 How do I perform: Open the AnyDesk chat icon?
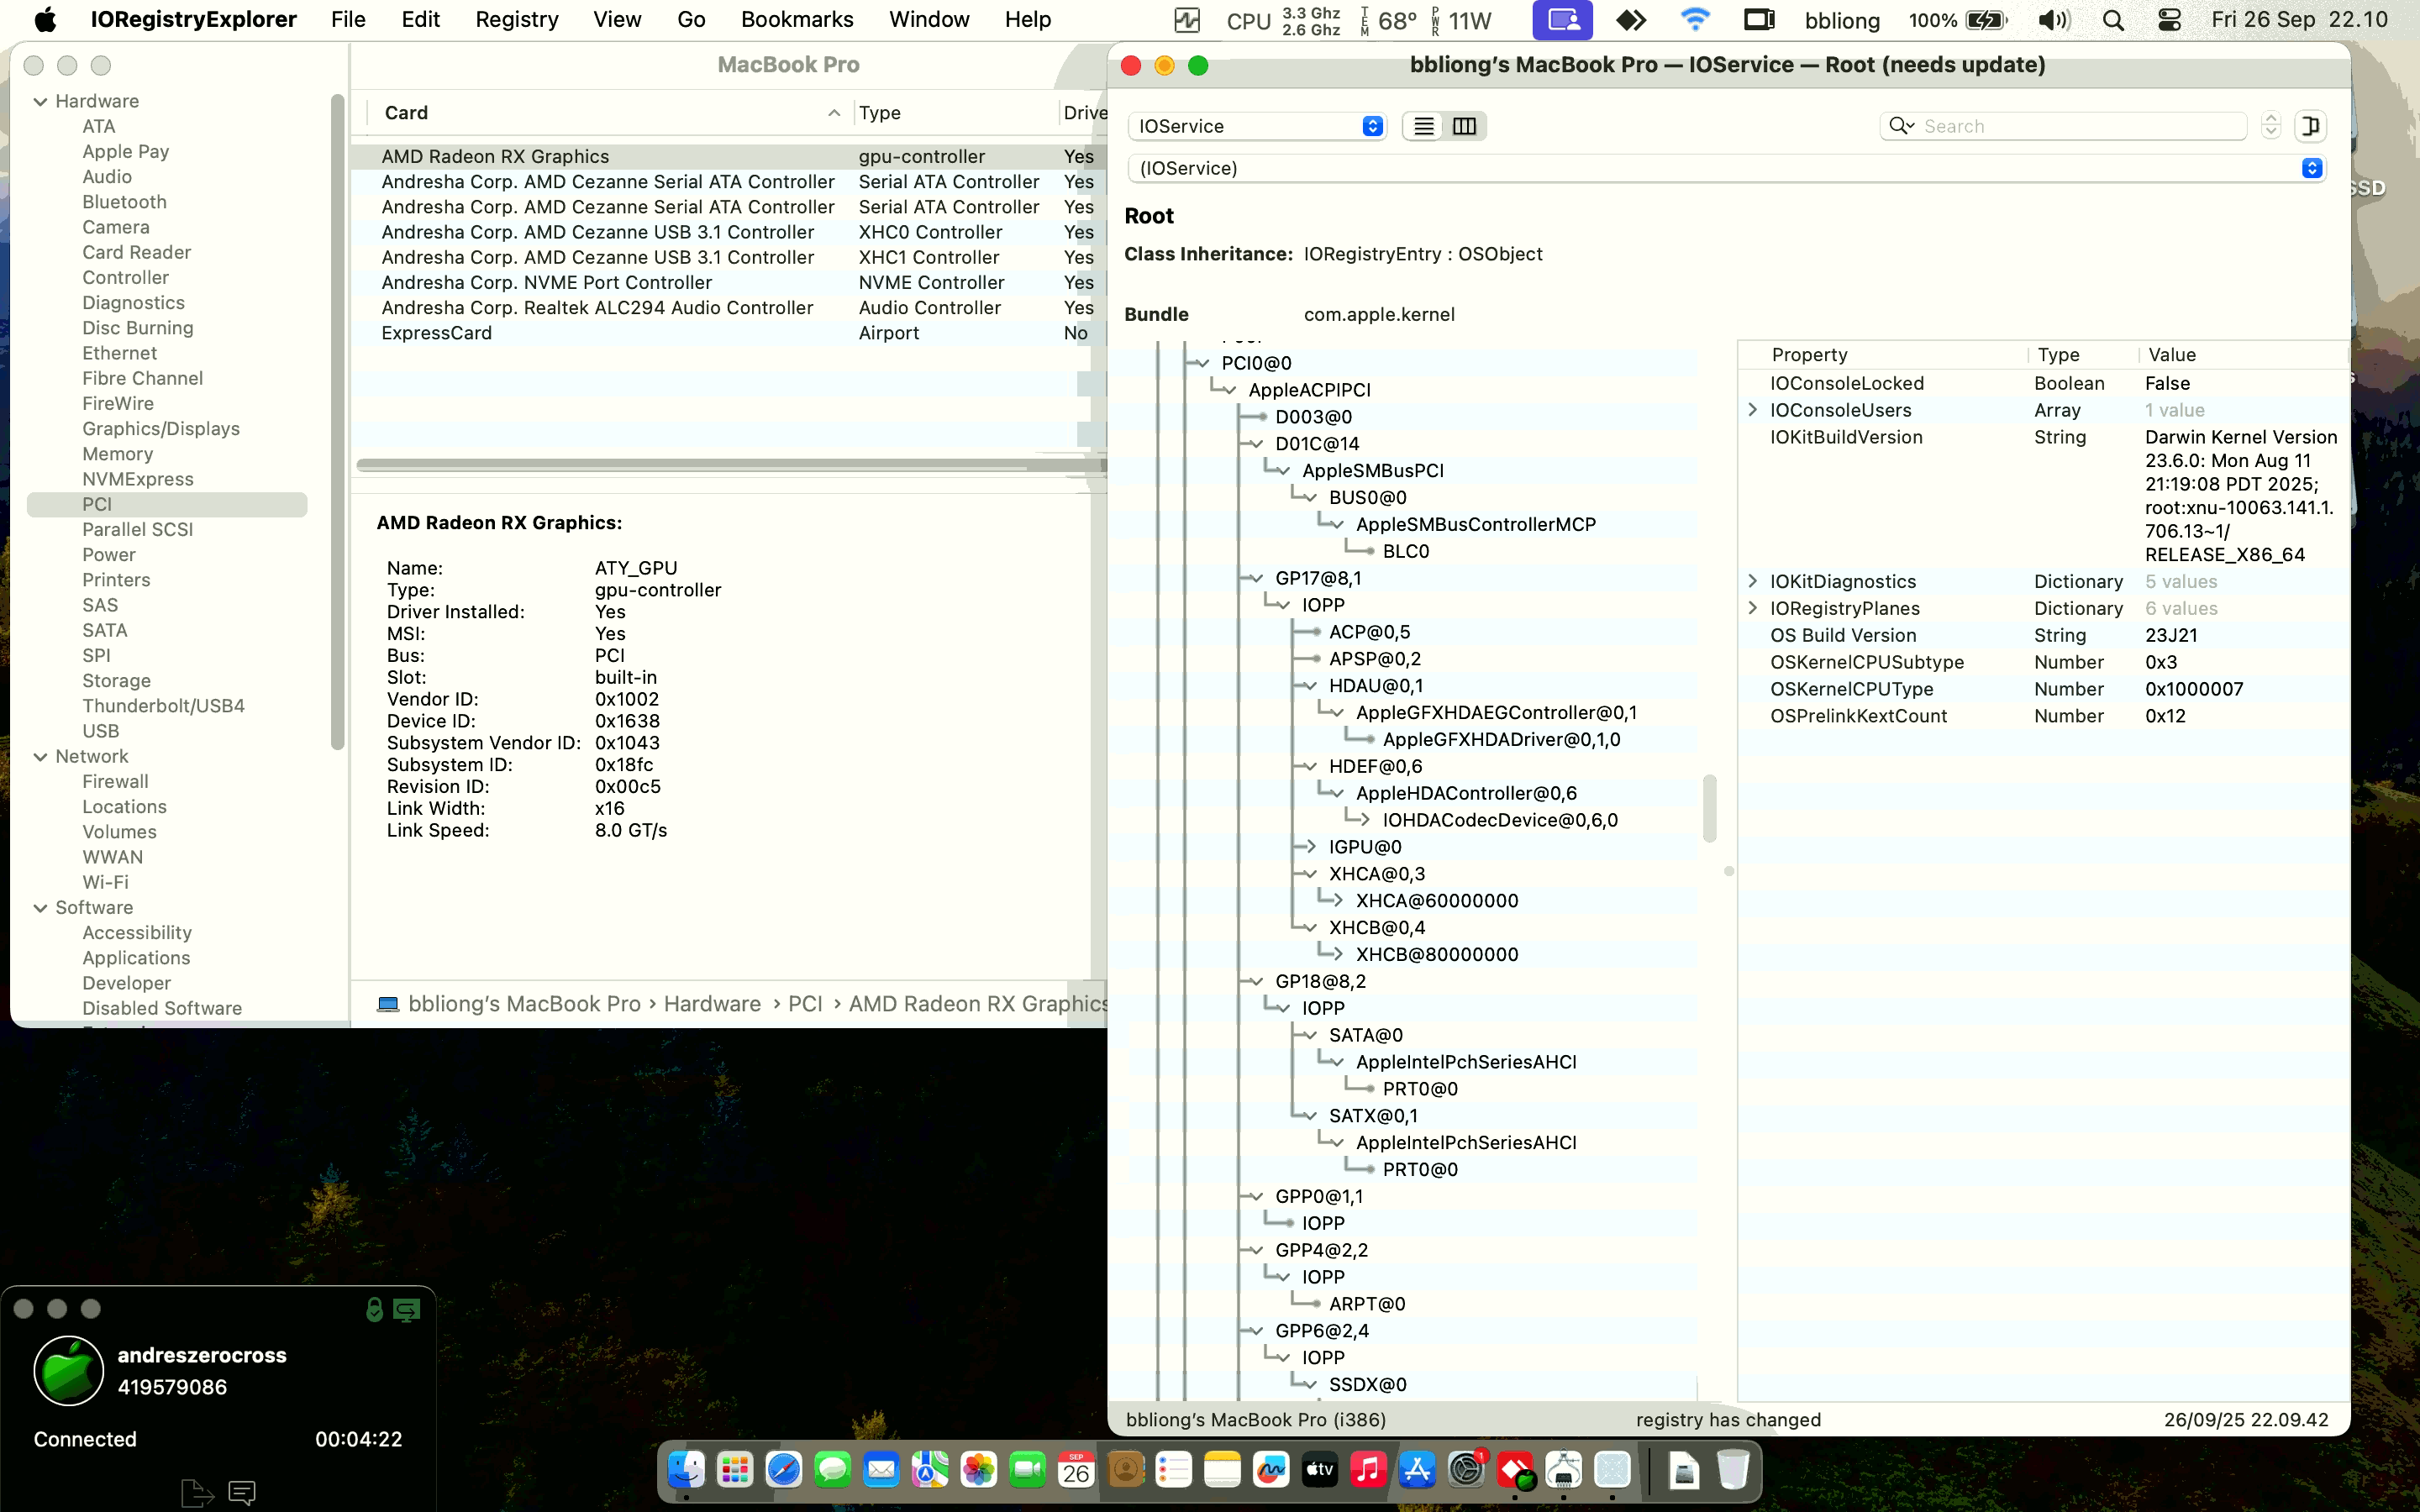pyautogui.click(x=242, y=1492)
